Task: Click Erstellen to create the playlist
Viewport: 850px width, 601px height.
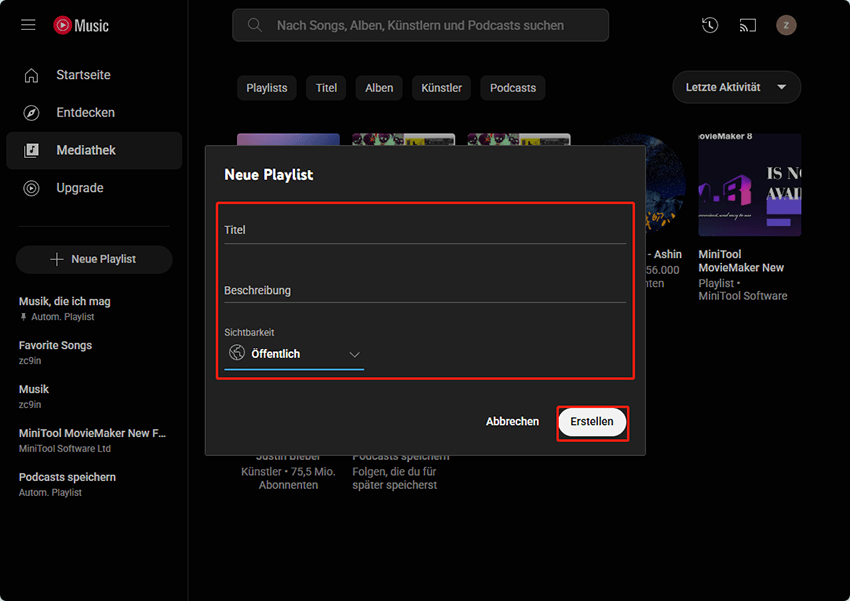Action: [x=592, y=422]
